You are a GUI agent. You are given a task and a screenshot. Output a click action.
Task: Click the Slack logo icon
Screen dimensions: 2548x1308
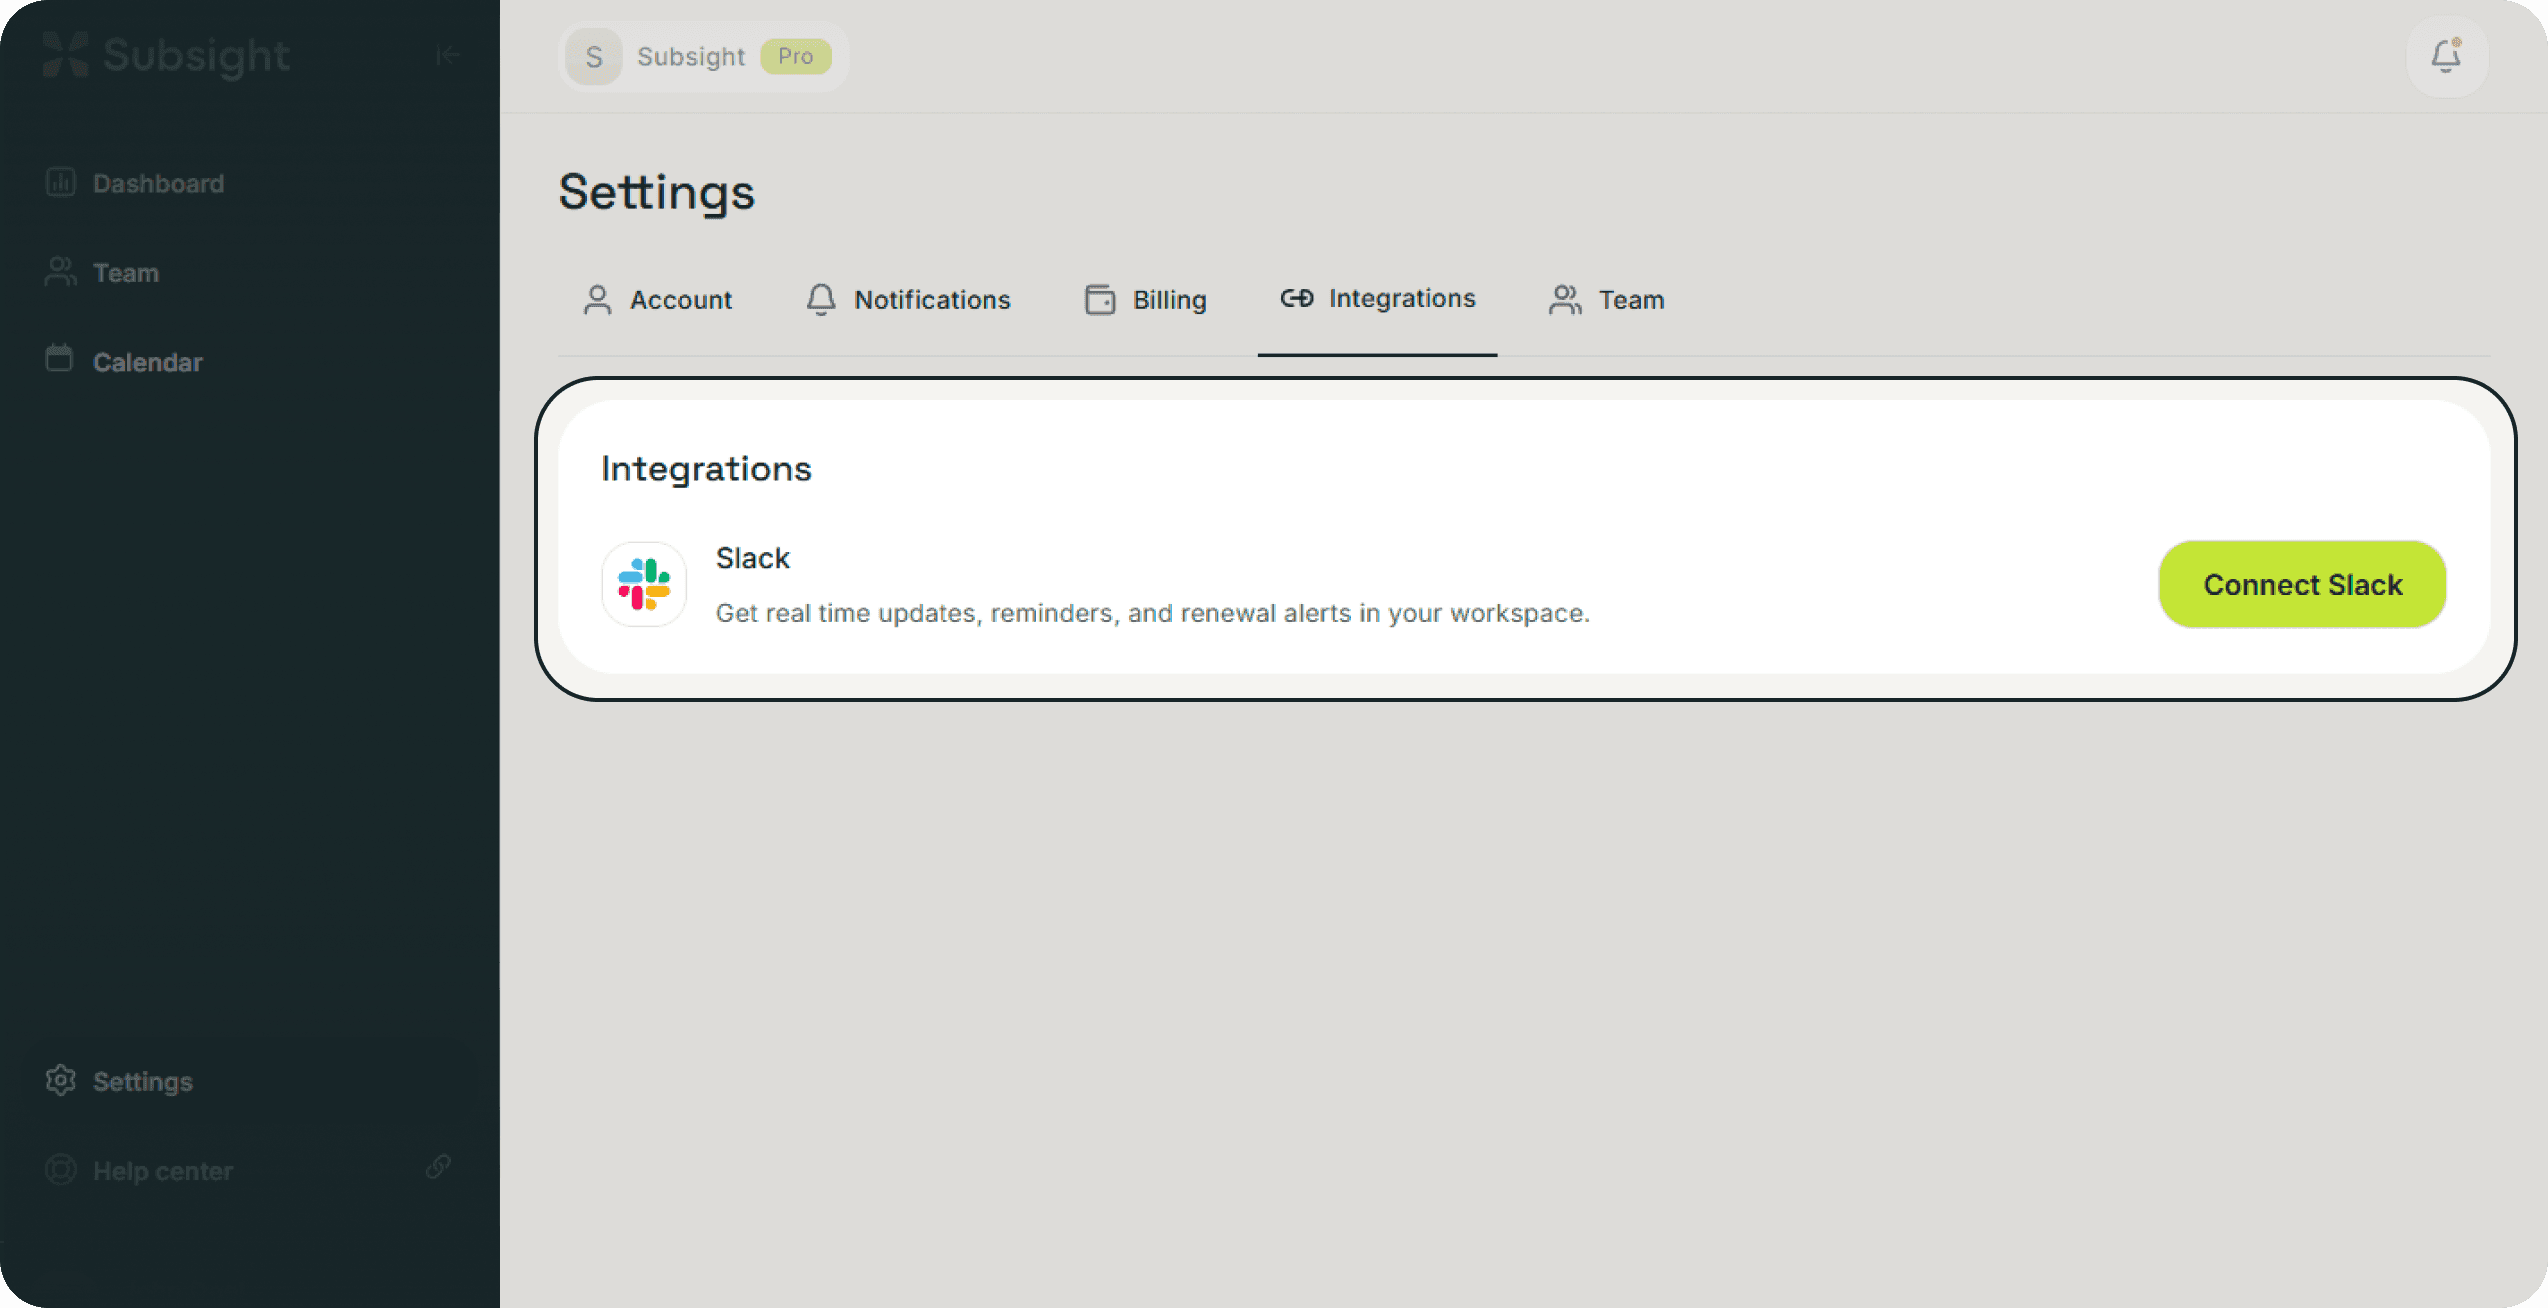point(644,585)
